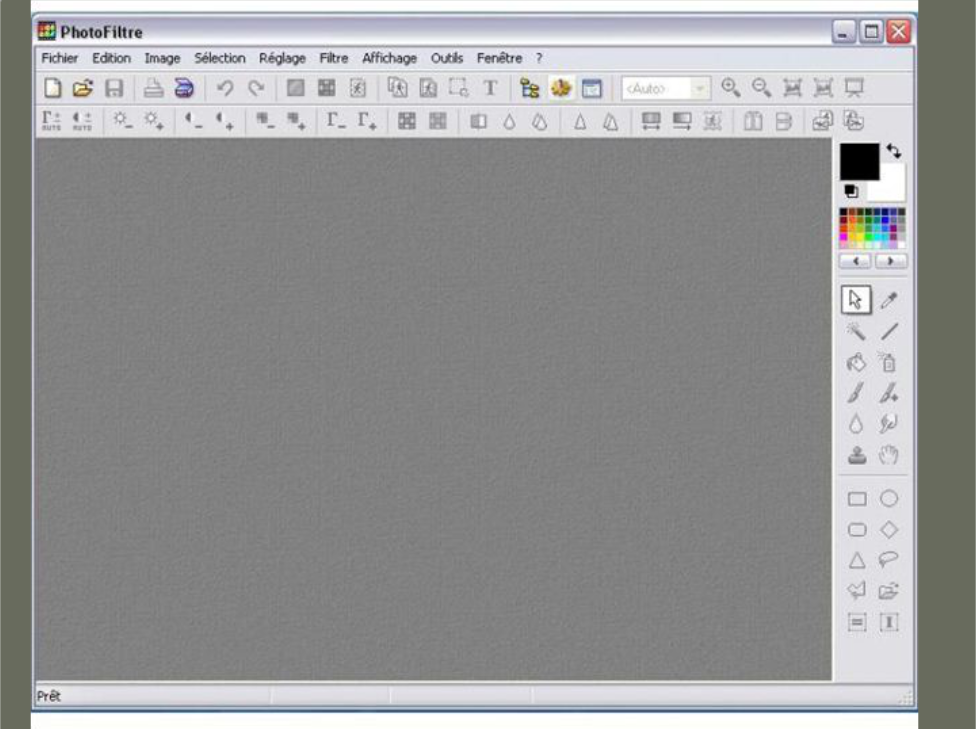977x729 pixels.
Task: Click the Zoom in magnifier
Action: click(x=730, y=88)
